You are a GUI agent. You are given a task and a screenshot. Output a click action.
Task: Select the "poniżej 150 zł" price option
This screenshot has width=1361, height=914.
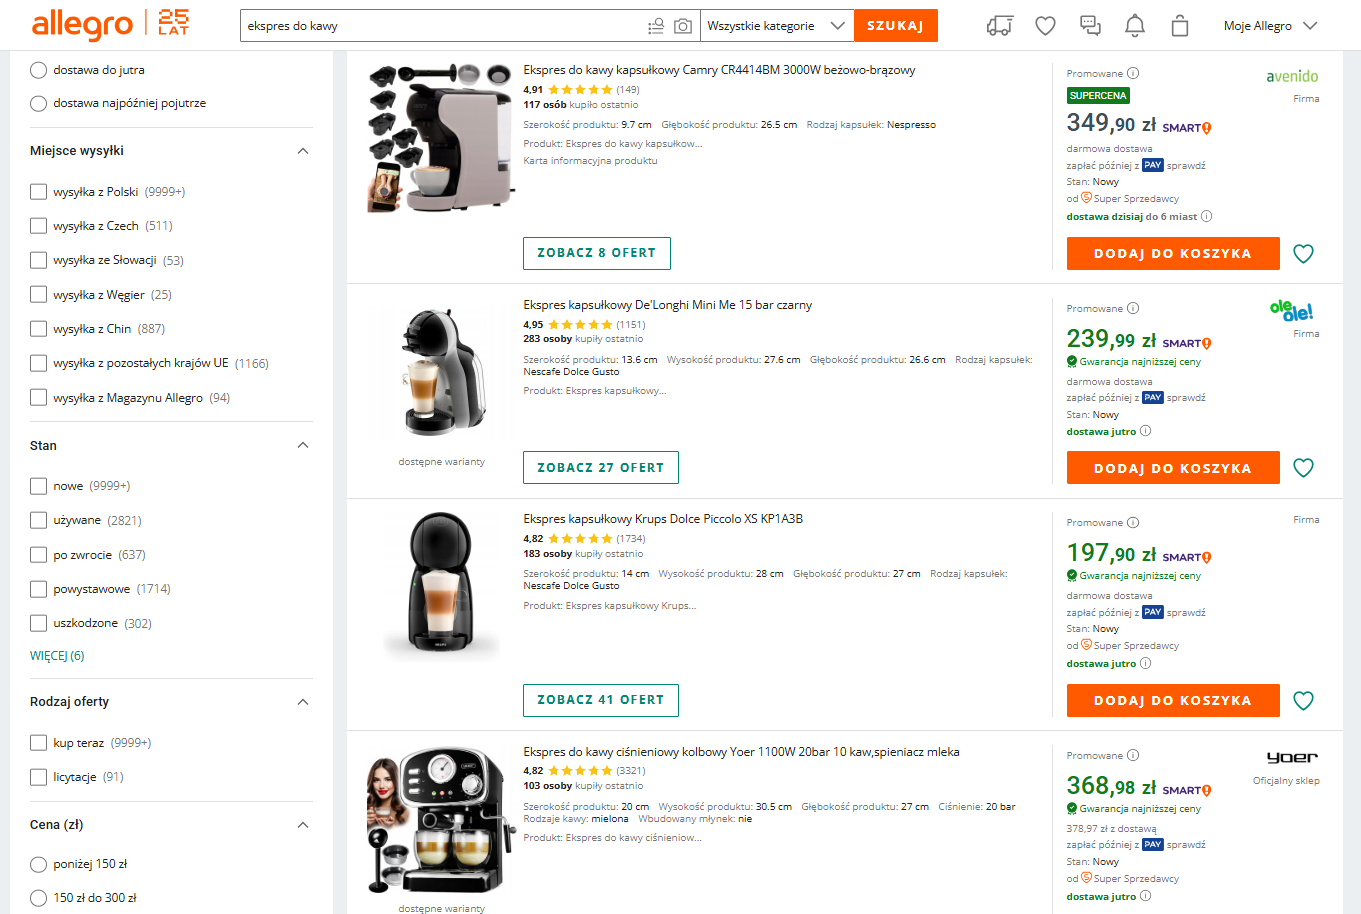39,864
